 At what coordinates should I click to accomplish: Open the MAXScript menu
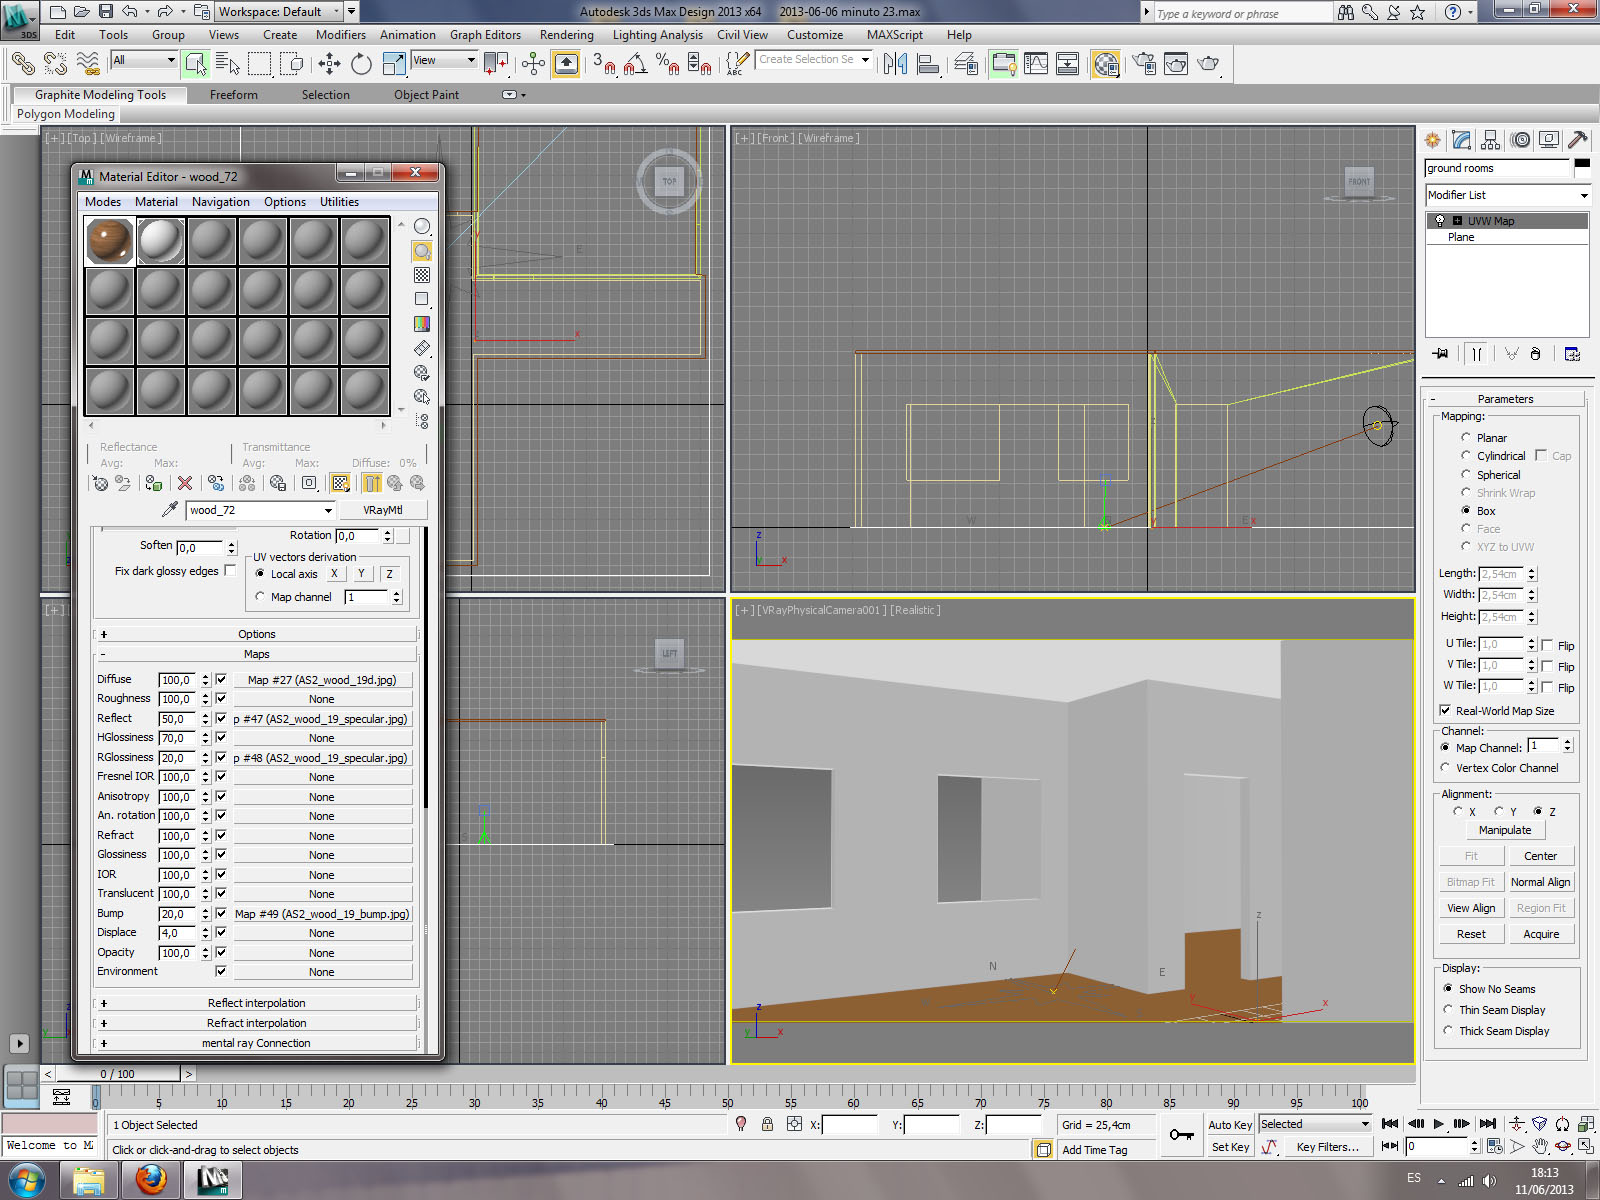coord(895,35)
